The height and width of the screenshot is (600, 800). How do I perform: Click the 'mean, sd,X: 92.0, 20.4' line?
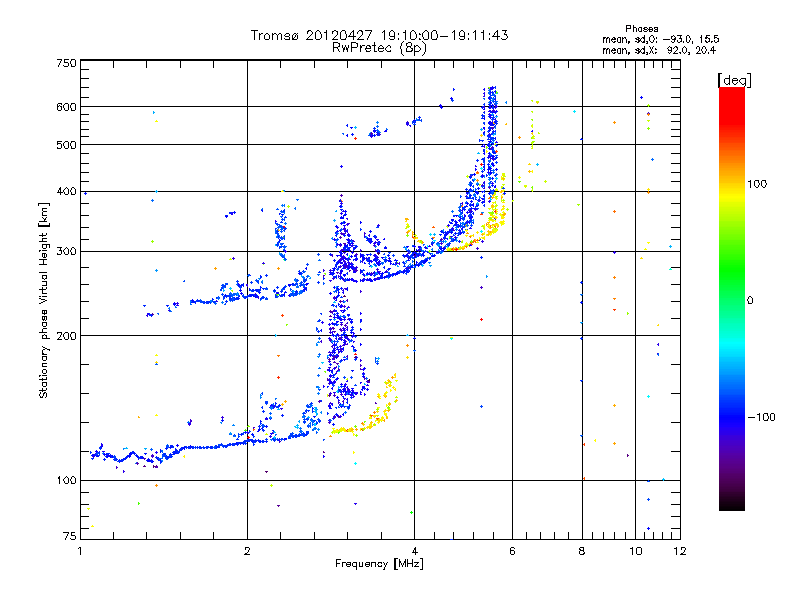coord(659,50)
